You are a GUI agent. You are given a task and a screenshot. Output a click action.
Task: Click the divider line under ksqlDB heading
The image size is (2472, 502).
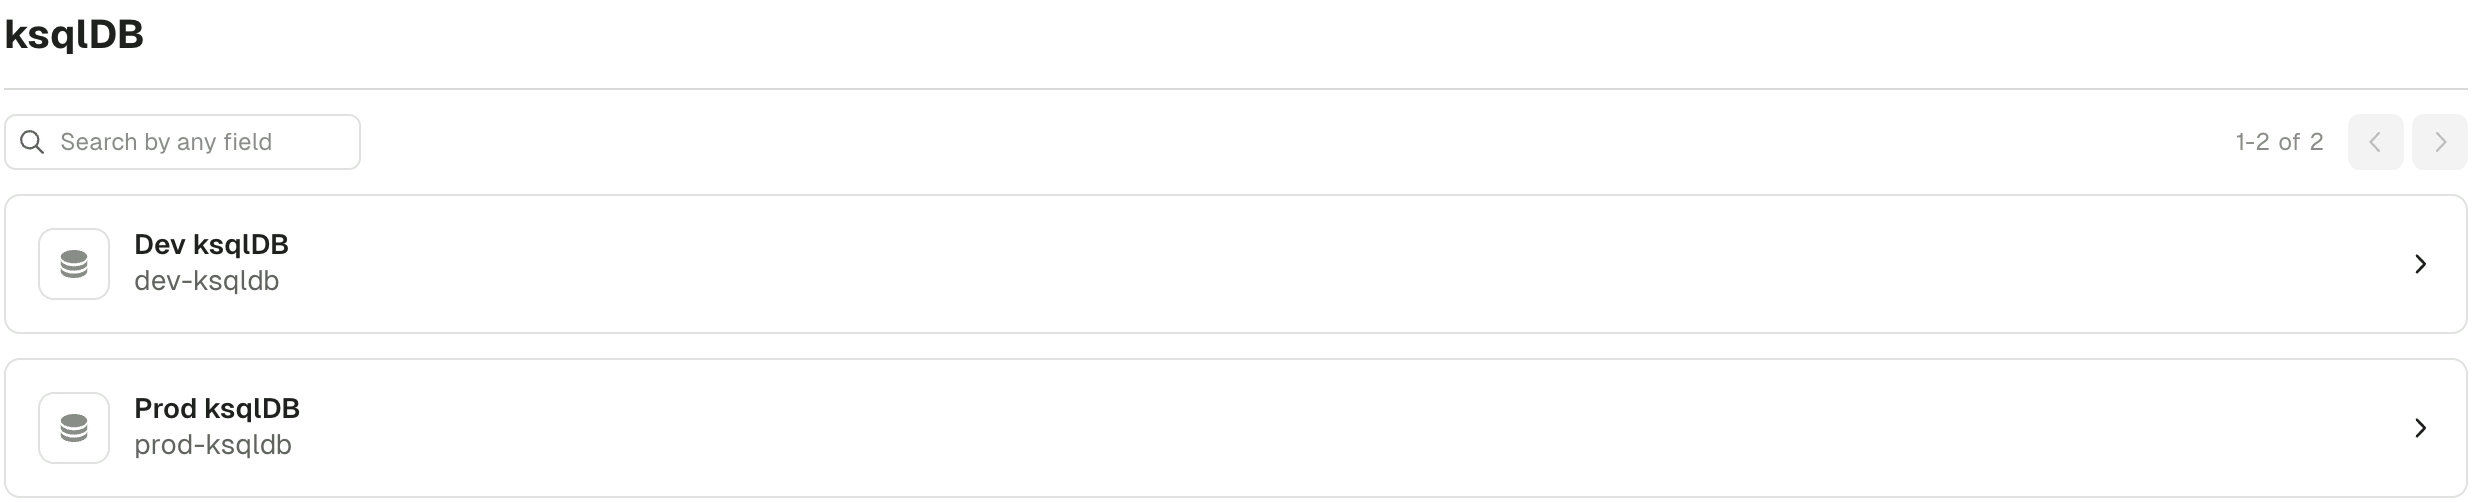click(x=1236, y=89)
